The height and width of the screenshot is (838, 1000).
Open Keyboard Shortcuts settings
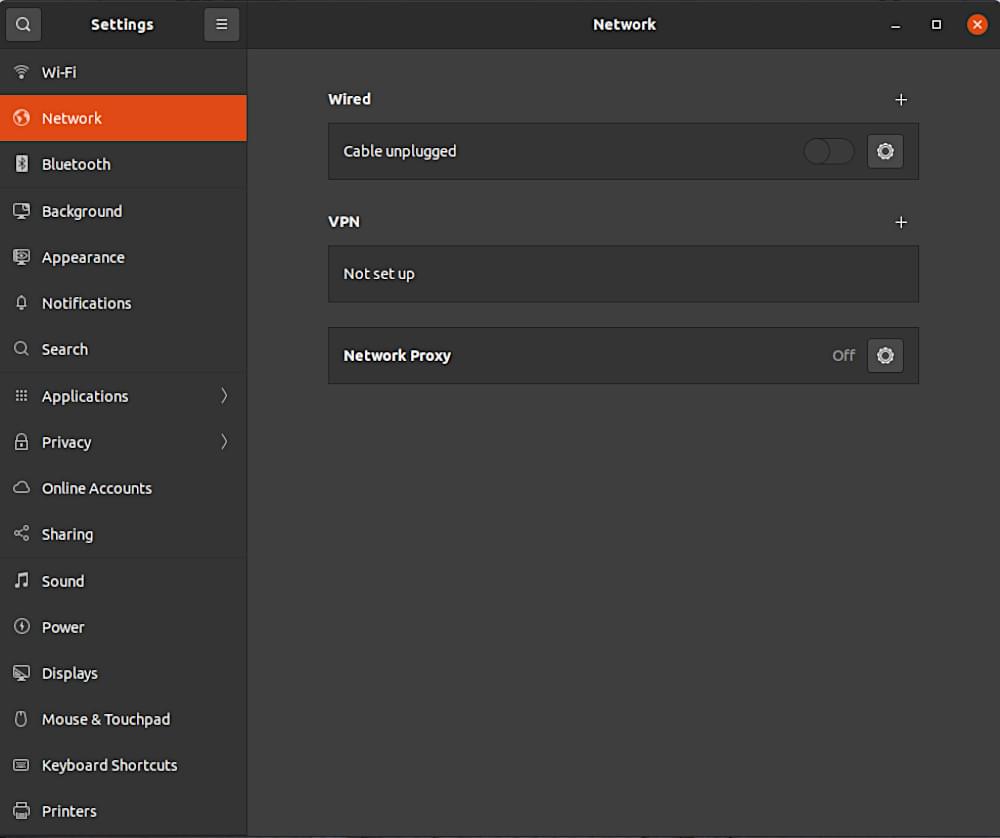tap(109, 765)
